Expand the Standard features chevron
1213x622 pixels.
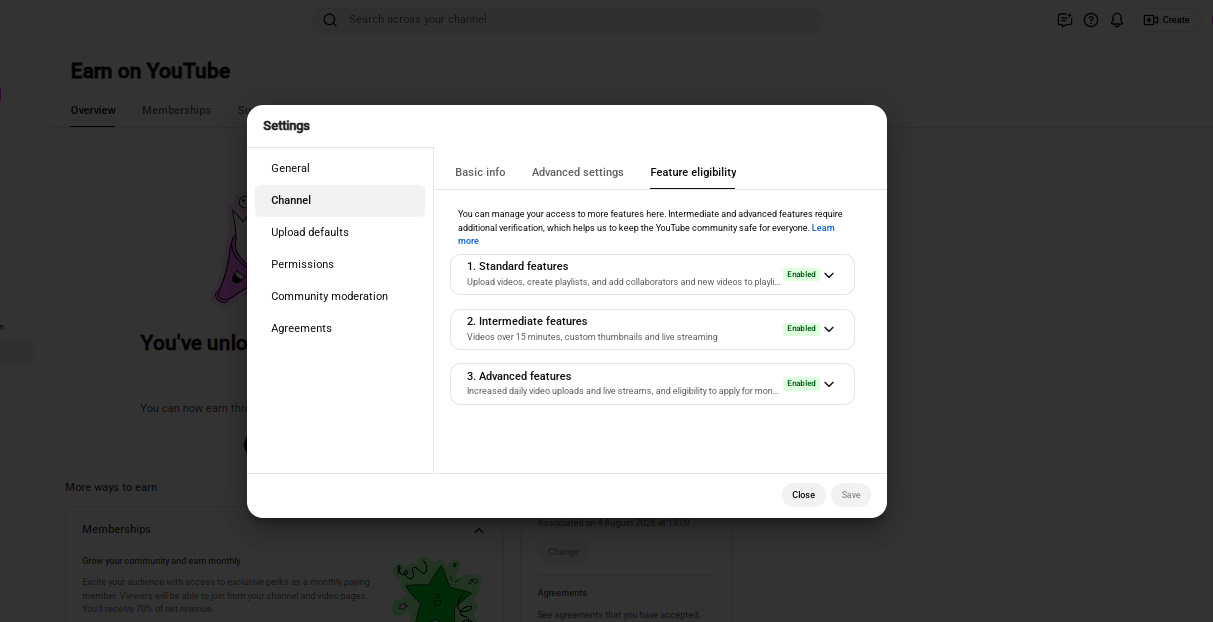[x=829, y=275]
